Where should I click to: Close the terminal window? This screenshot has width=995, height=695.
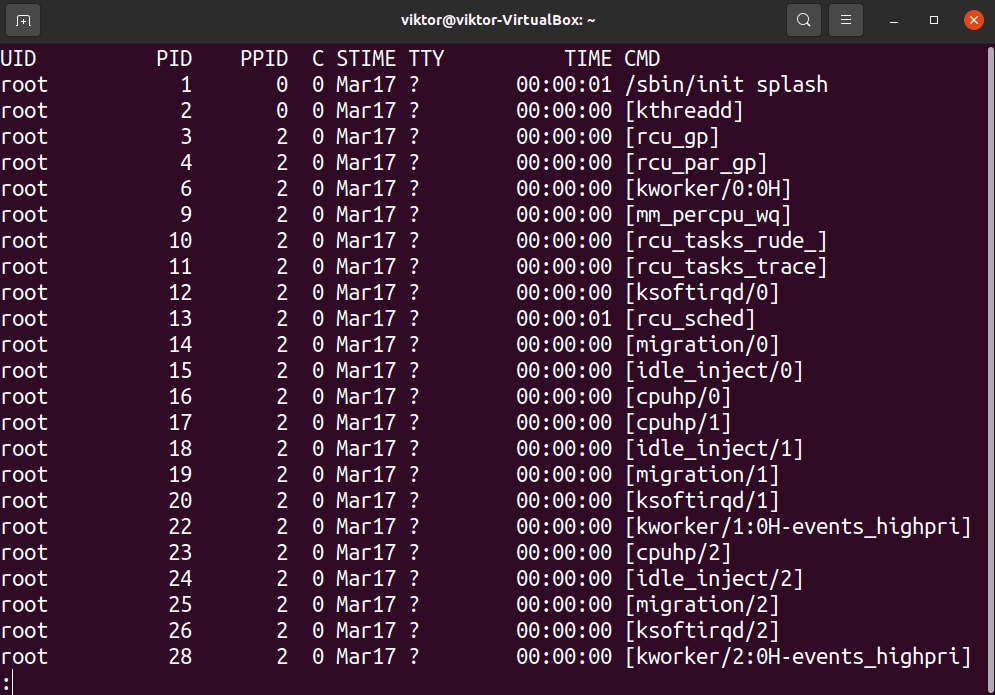(973, 20)
